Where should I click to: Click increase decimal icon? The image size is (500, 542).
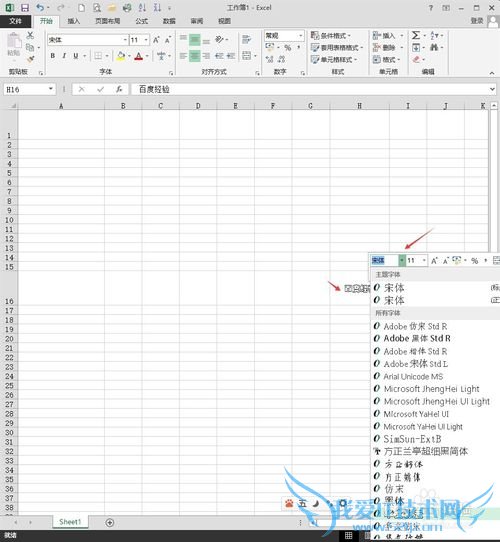pyautogui.click(x=269, y=59)
